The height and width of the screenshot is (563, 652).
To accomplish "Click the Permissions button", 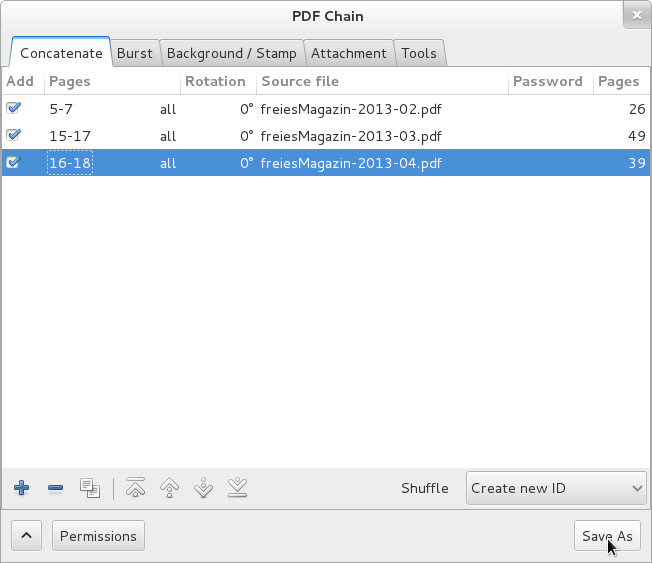I will 98,536.
